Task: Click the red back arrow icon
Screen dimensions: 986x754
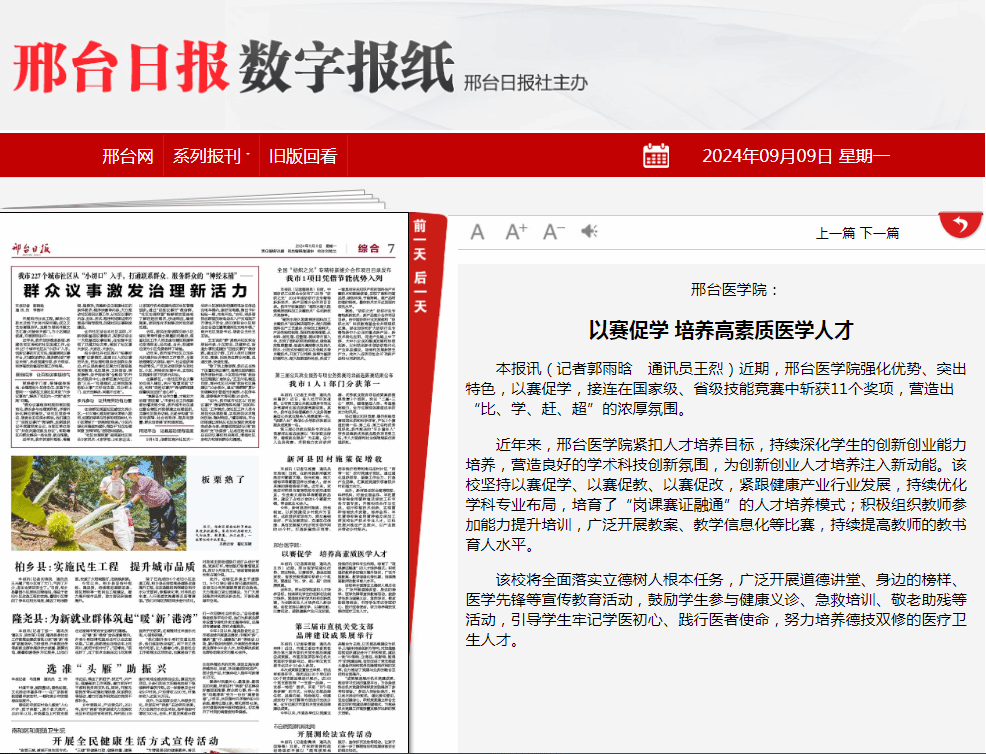Action: (960, 225)
